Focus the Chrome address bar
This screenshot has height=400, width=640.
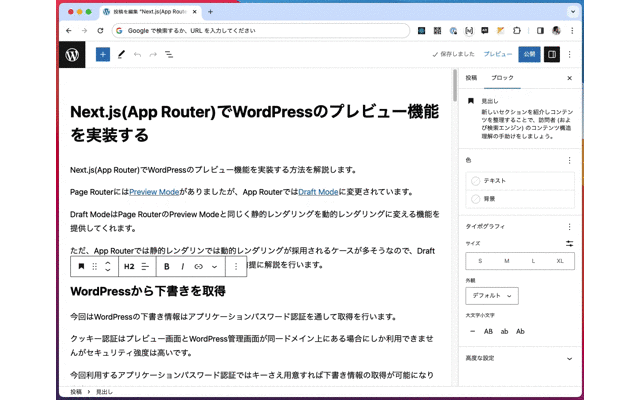point(261,31)
